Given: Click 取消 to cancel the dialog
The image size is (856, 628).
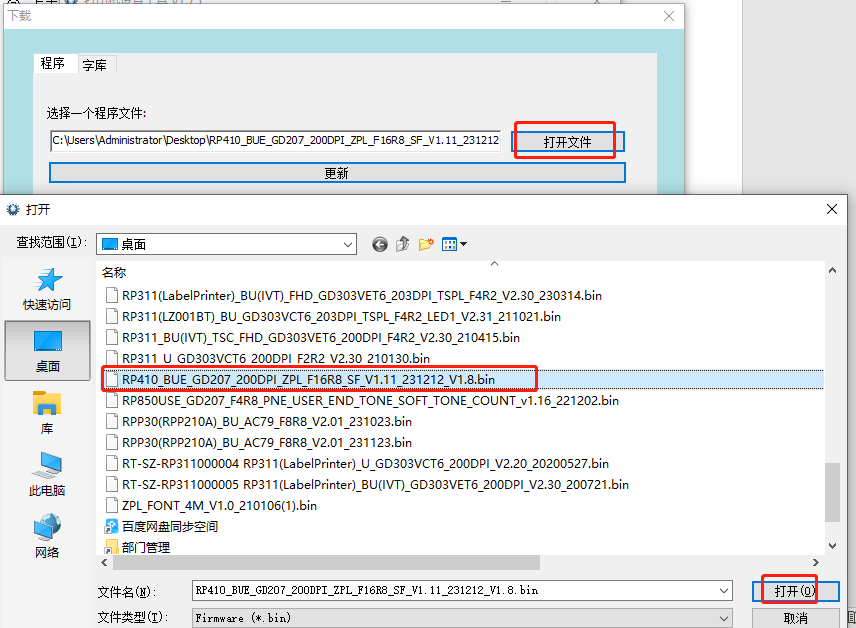Looking at the screenshot, I should (x=795, y=618).
